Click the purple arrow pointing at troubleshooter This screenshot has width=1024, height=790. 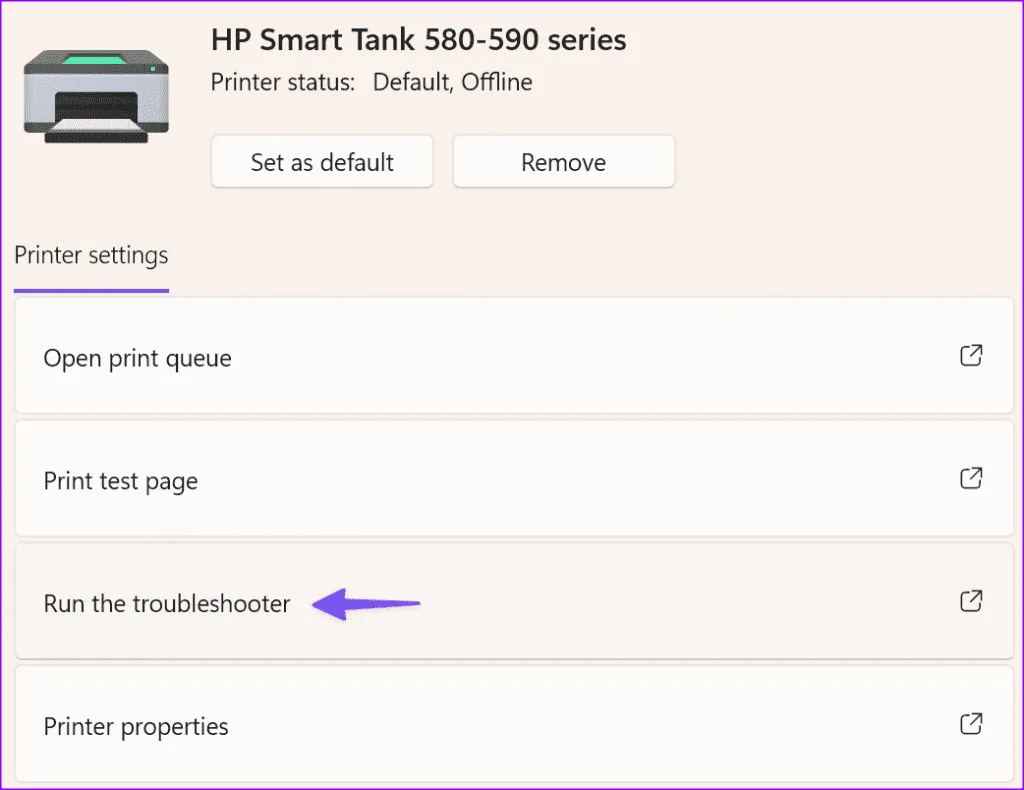point(367,603)
